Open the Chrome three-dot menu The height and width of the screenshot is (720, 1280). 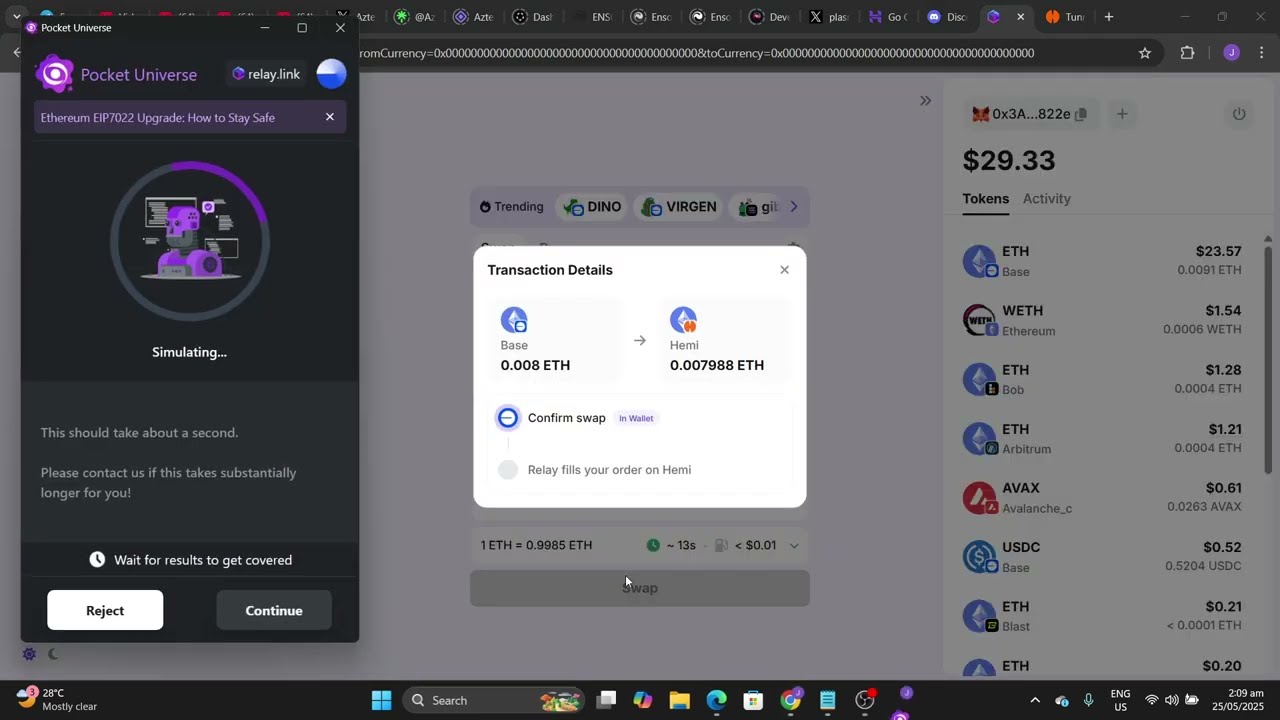(1262, 53)
